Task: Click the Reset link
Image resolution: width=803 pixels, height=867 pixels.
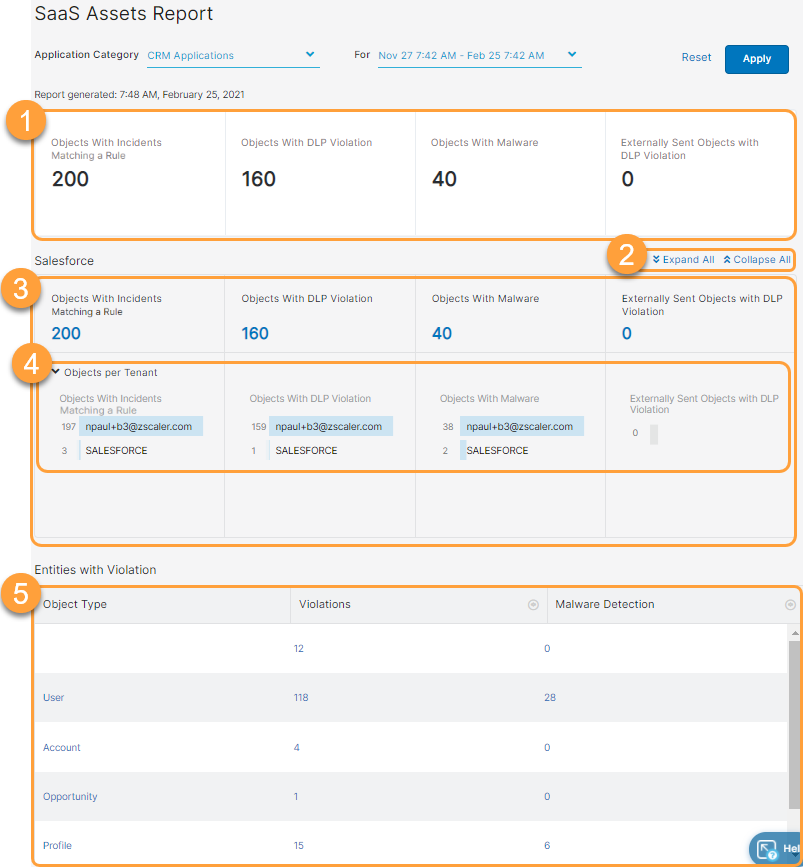Action: (696, 57)
